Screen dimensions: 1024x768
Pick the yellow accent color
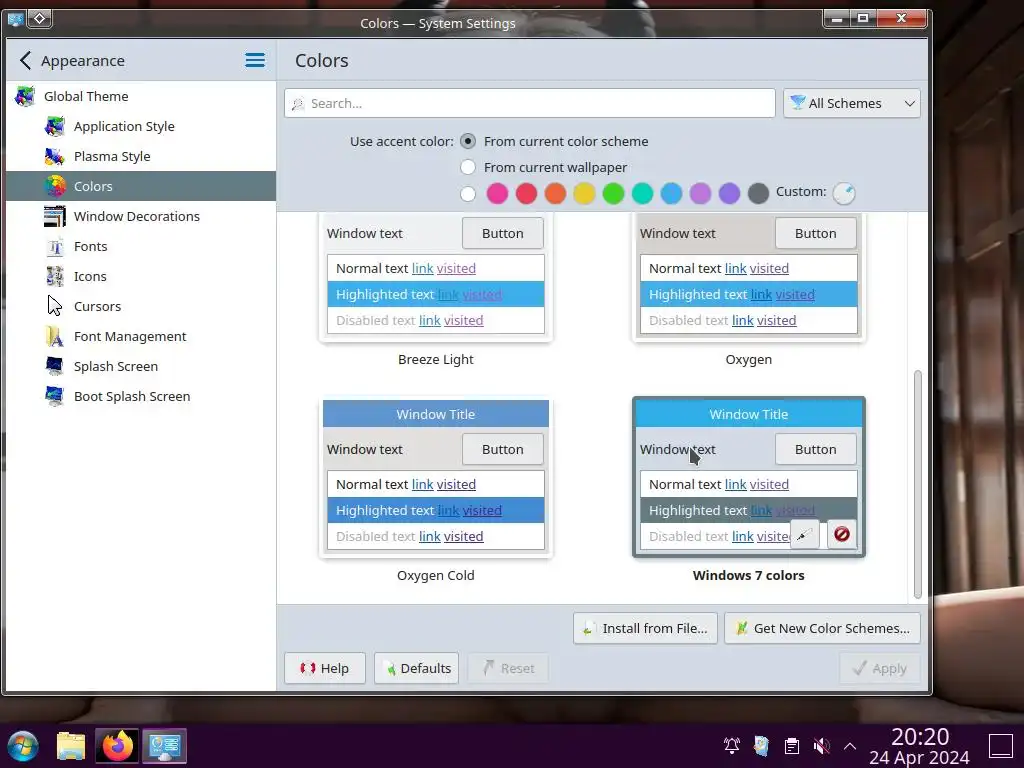click(x=584, y=194)
